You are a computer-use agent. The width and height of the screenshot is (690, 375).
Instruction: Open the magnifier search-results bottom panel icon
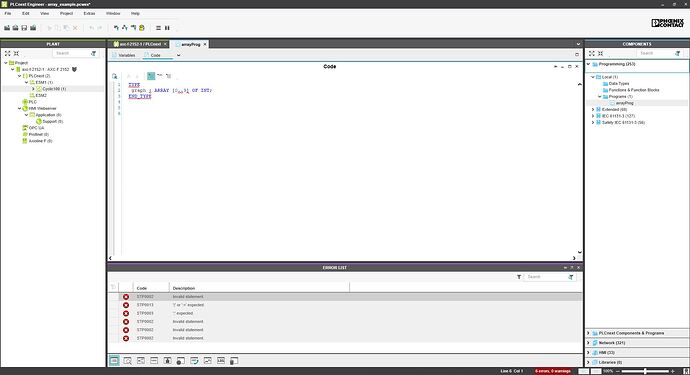[x=128, y=360]
